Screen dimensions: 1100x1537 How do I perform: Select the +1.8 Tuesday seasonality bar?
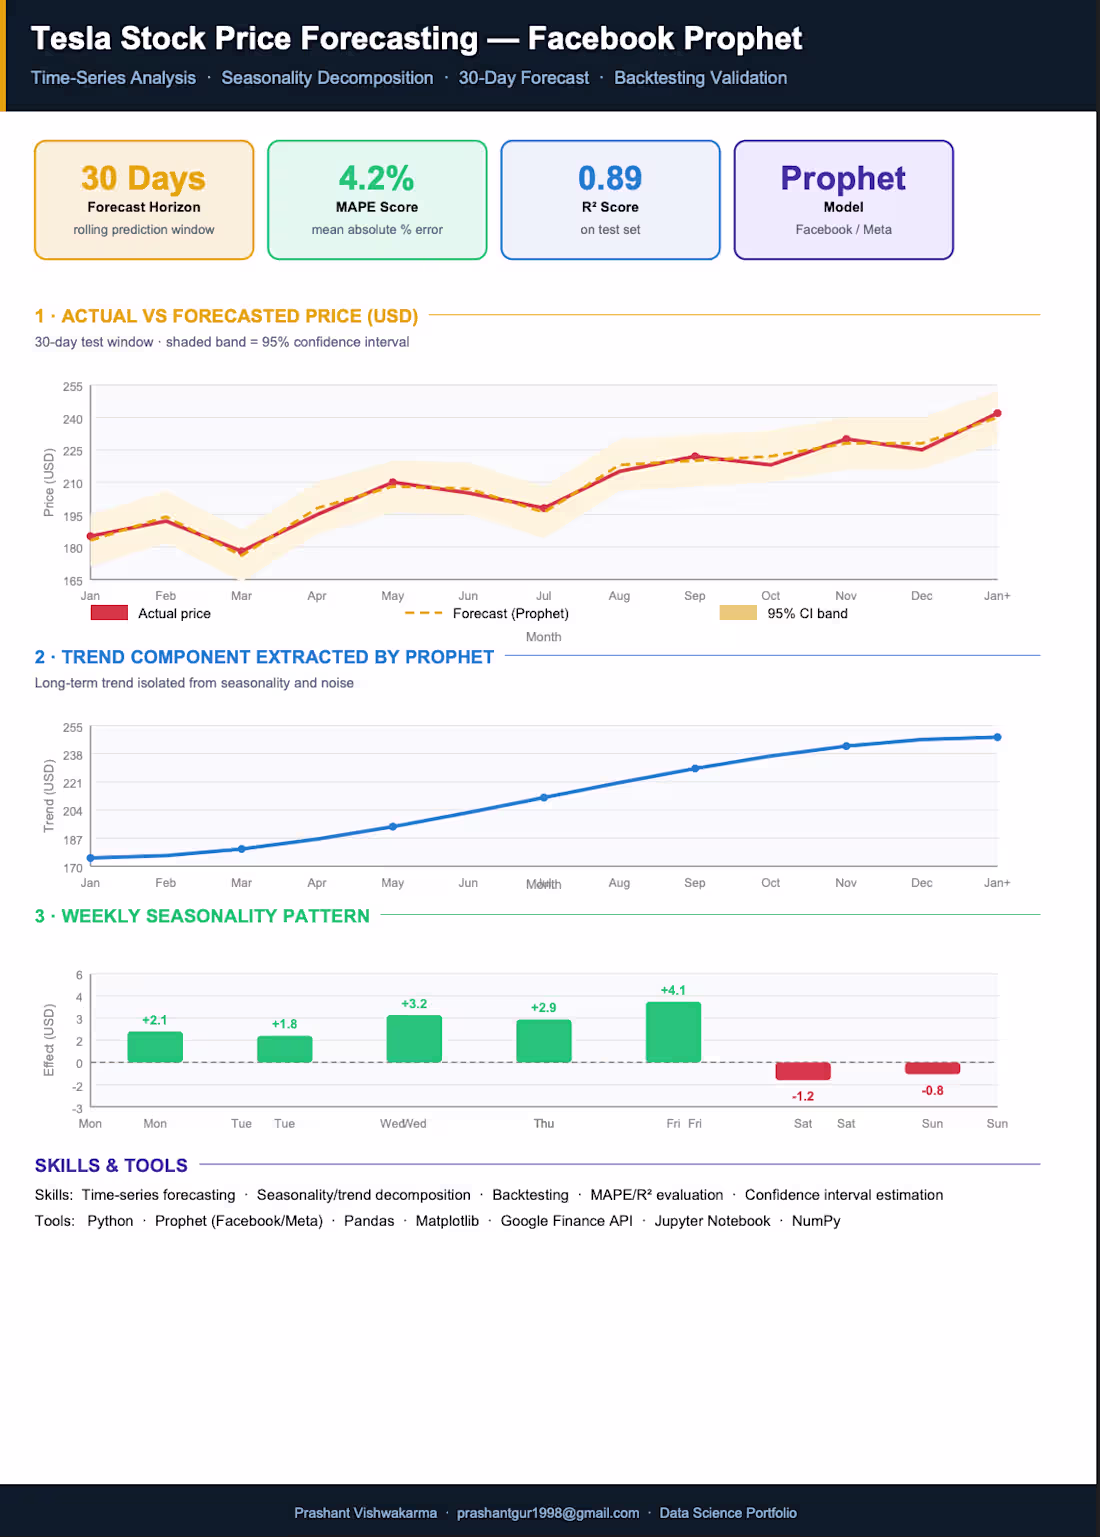[x=285, y=1049]
